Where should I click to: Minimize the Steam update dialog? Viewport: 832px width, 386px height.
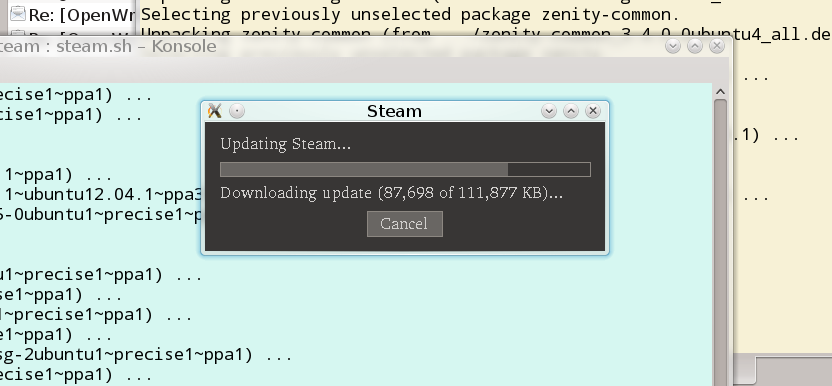coord(549,110)
